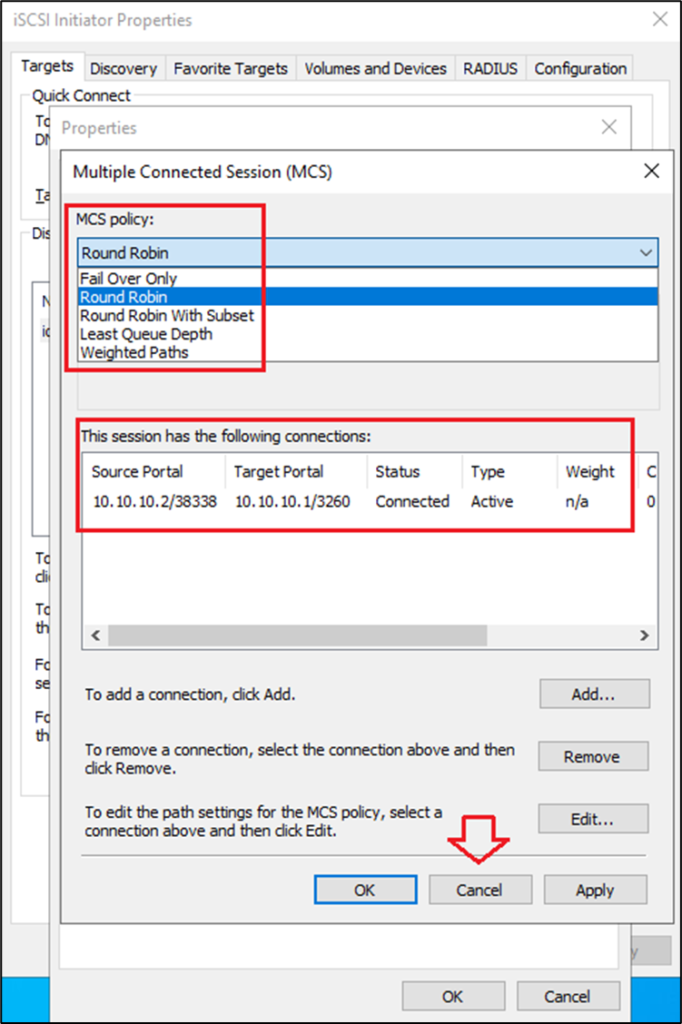Click the Source Portal column header
This screenshot has width=682, height=1024.
click(x=138, y=472)
